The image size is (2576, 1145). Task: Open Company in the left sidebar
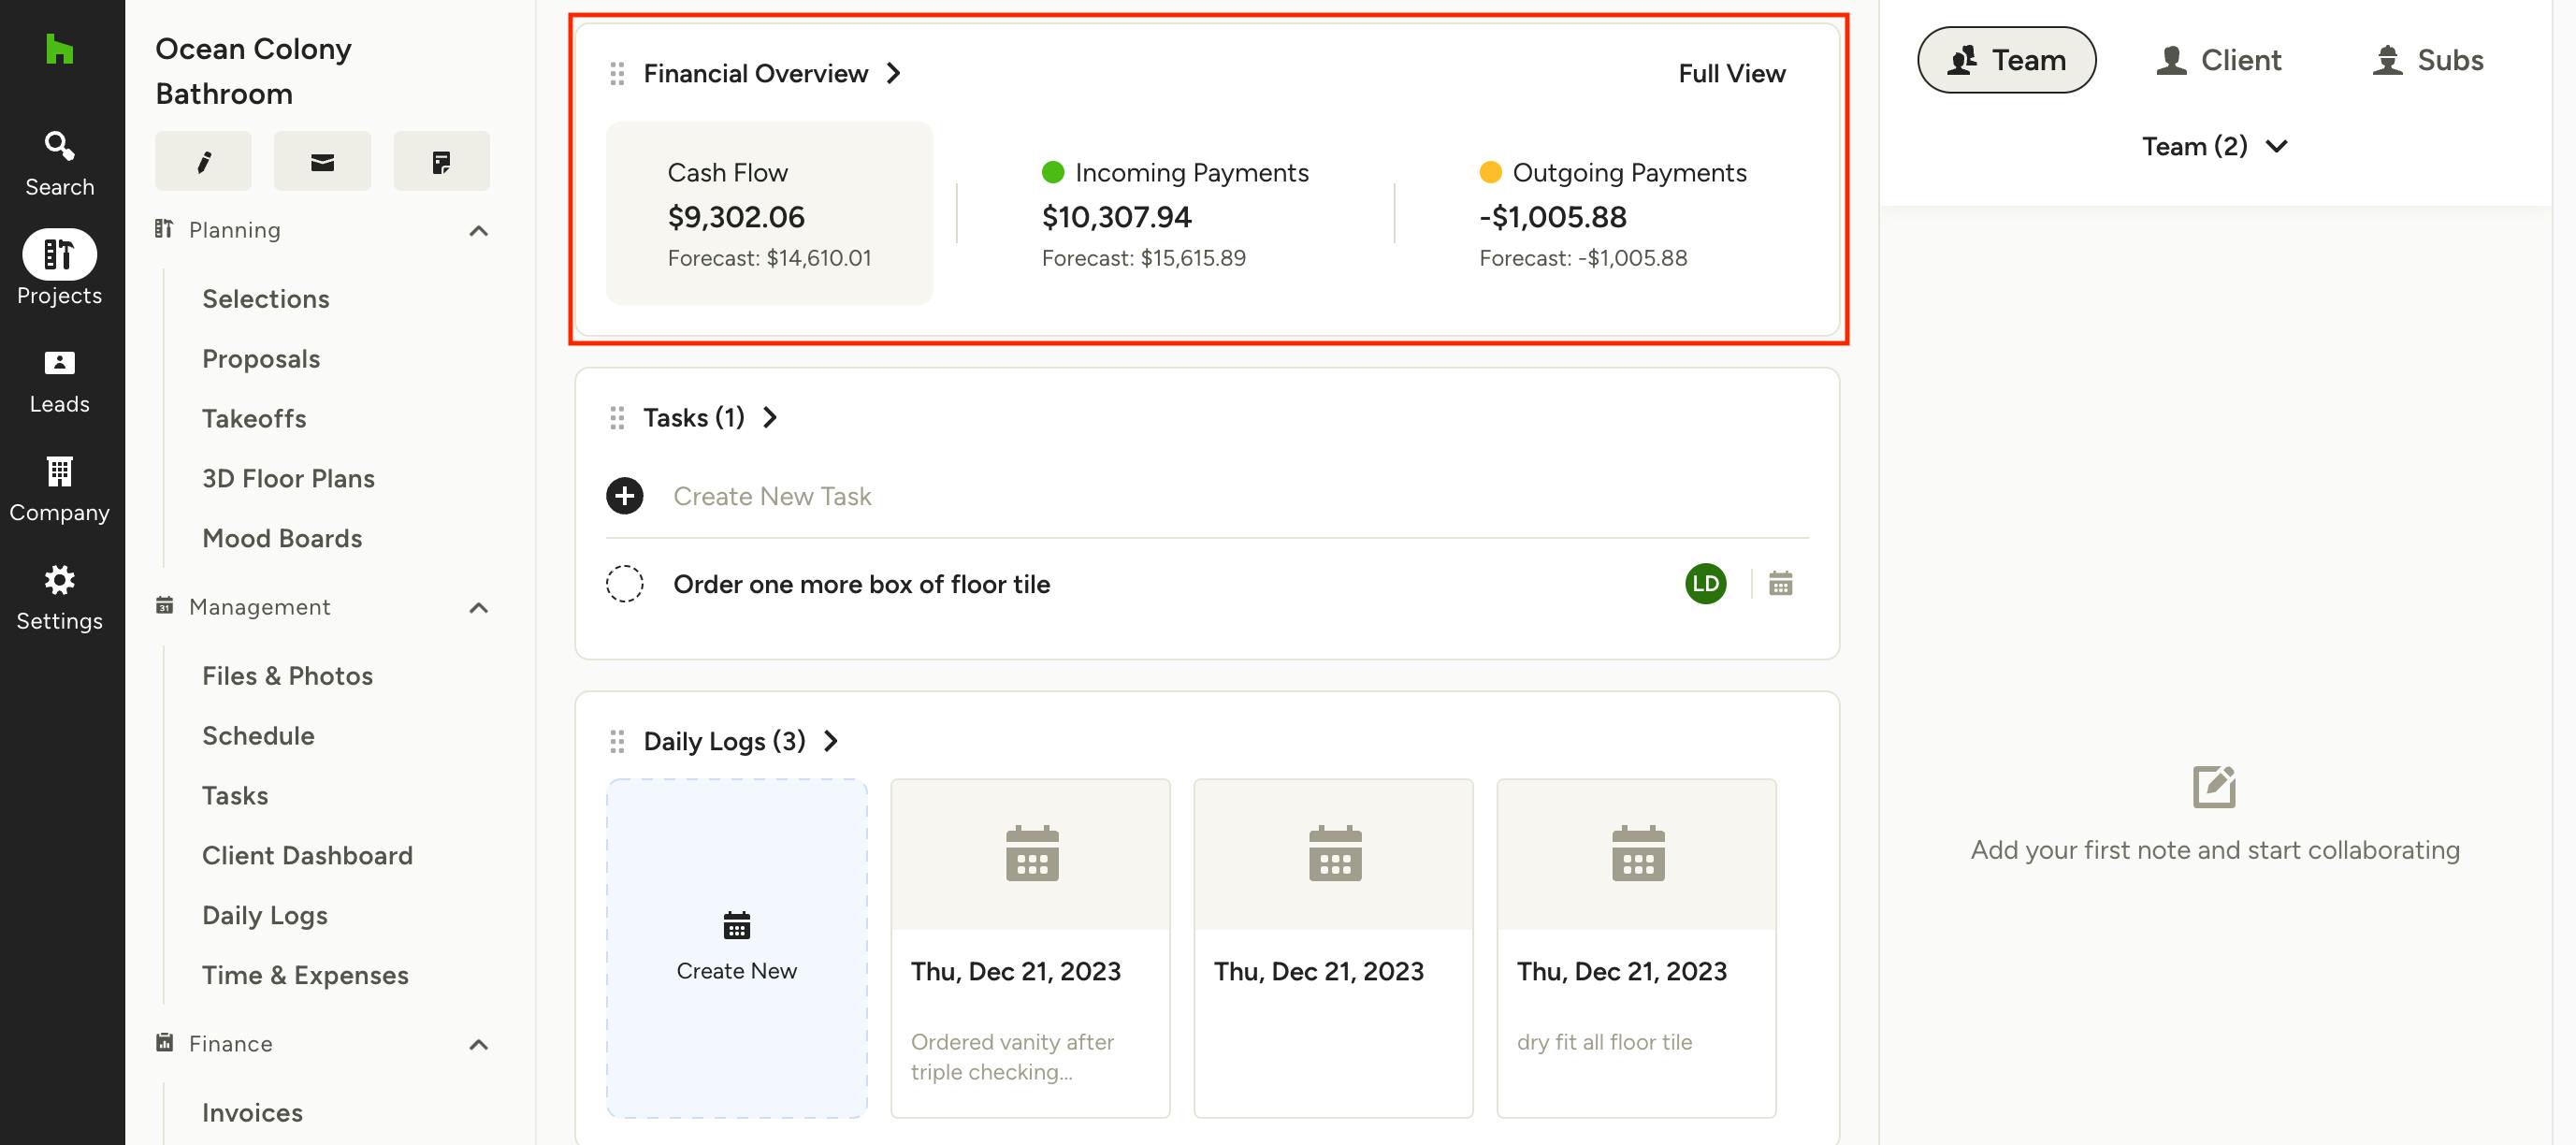(60, 490)
